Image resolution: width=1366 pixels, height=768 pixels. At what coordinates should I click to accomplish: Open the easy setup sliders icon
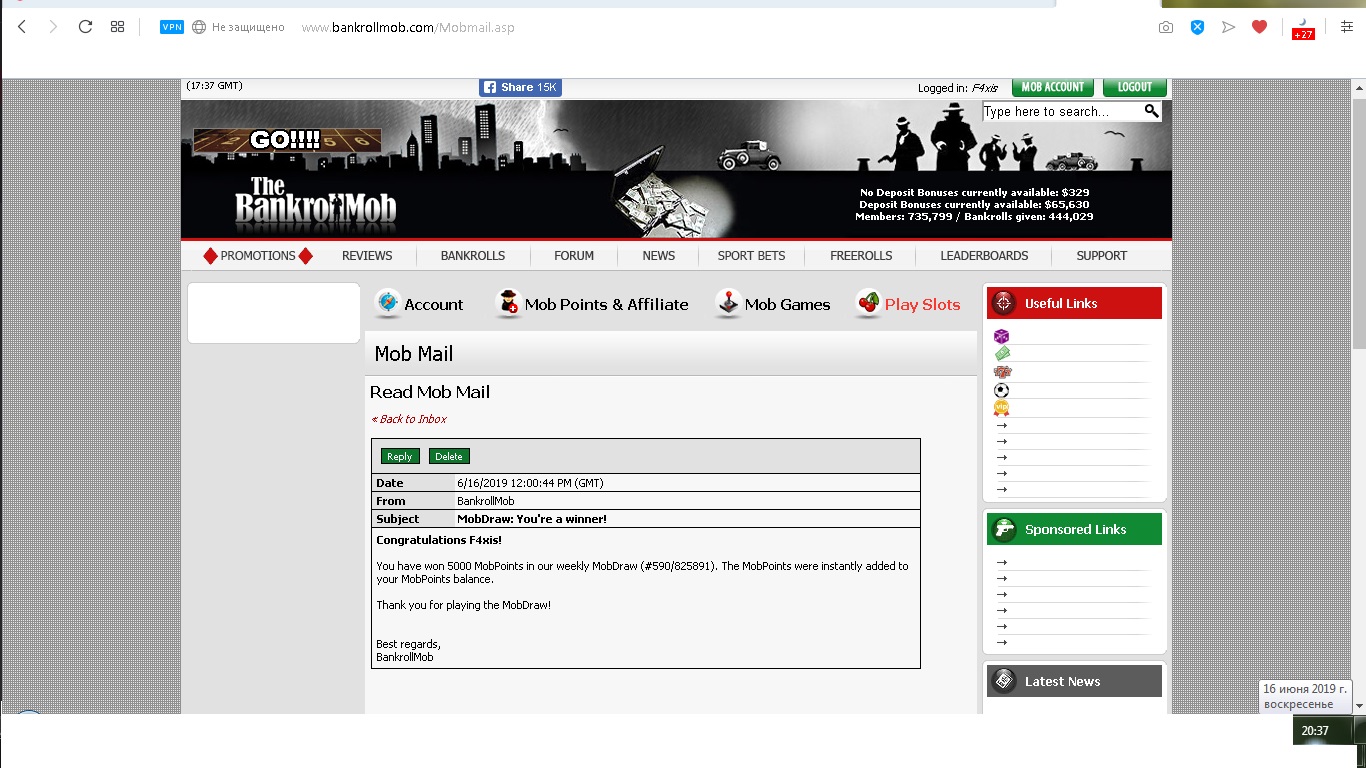[1346, 27]
